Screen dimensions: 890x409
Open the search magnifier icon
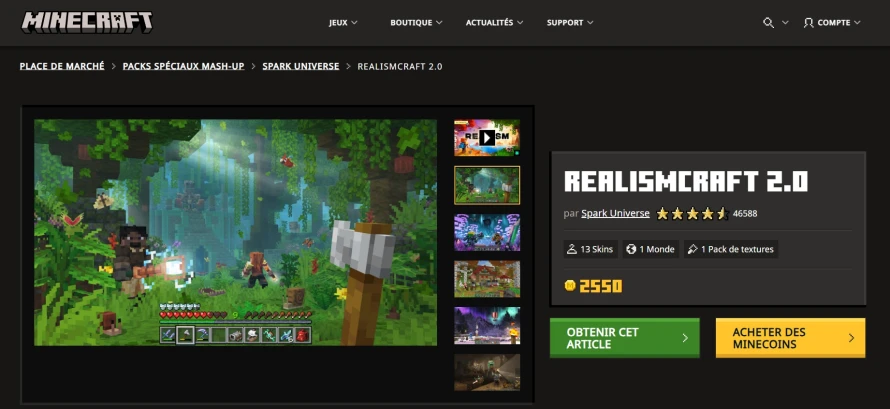coord(768,23)
